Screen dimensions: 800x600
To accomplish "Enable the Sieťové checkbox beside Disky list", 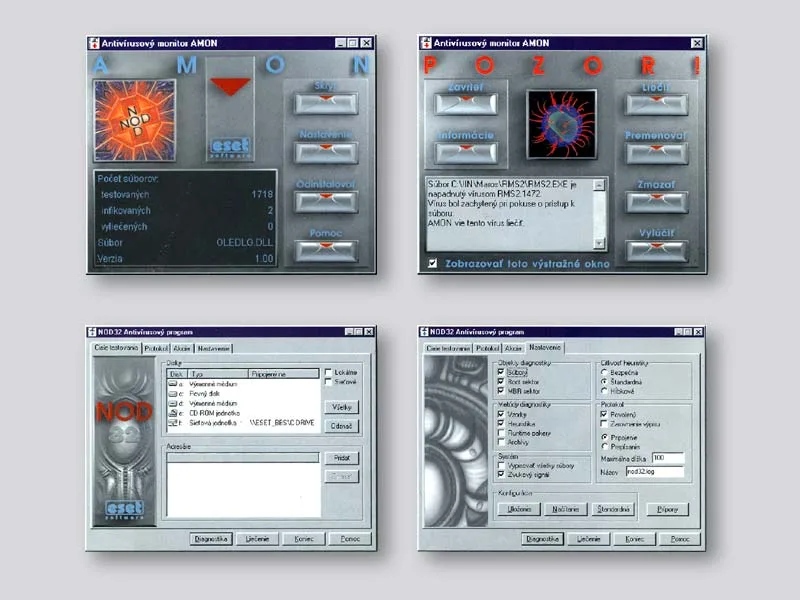I will pyautogui.click(x=328, y=382).
